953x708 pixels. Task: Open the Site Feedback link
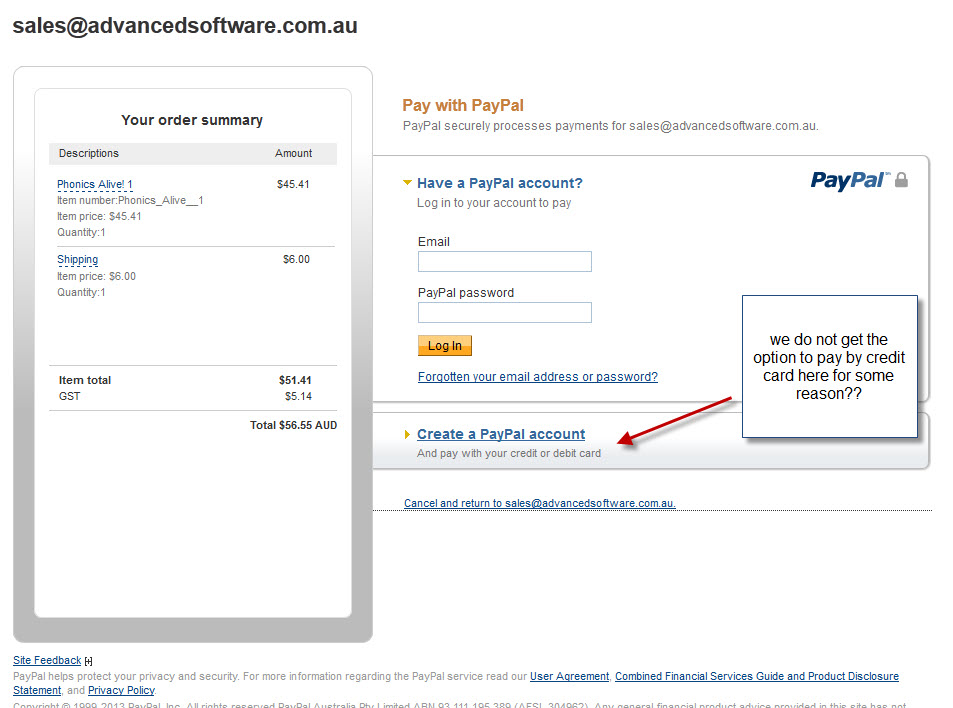point(47,661)
